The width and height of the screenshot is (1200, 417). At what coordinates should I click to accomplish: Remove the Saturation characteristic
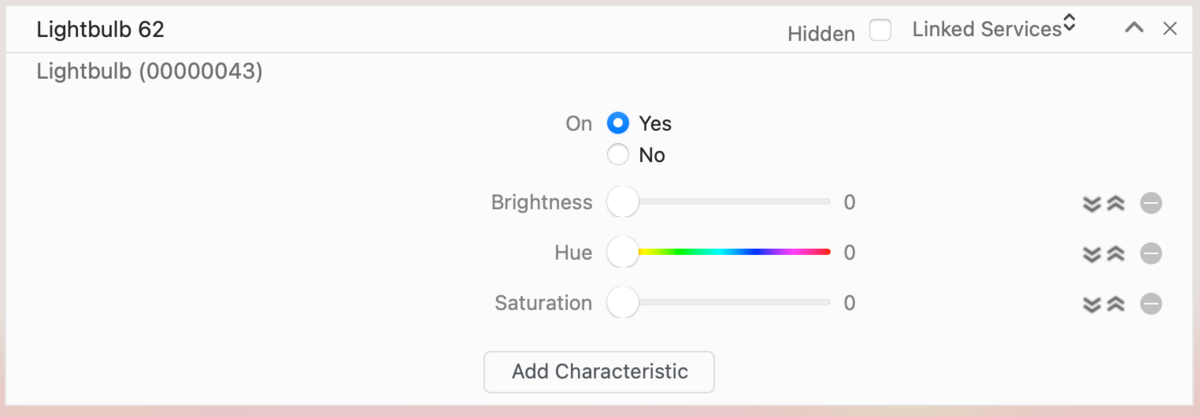tap(1151, 304)
